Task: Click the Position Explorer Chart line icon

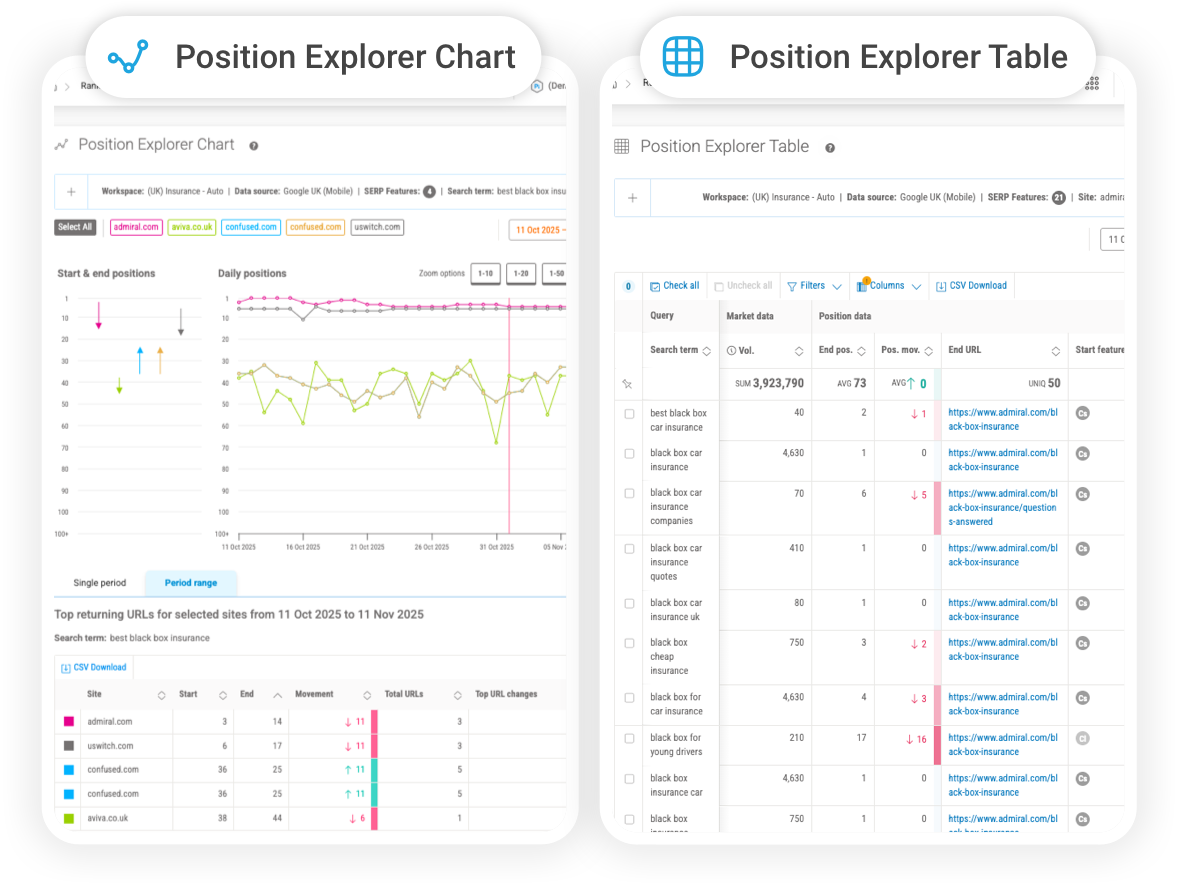Action: tap(127, 57)
